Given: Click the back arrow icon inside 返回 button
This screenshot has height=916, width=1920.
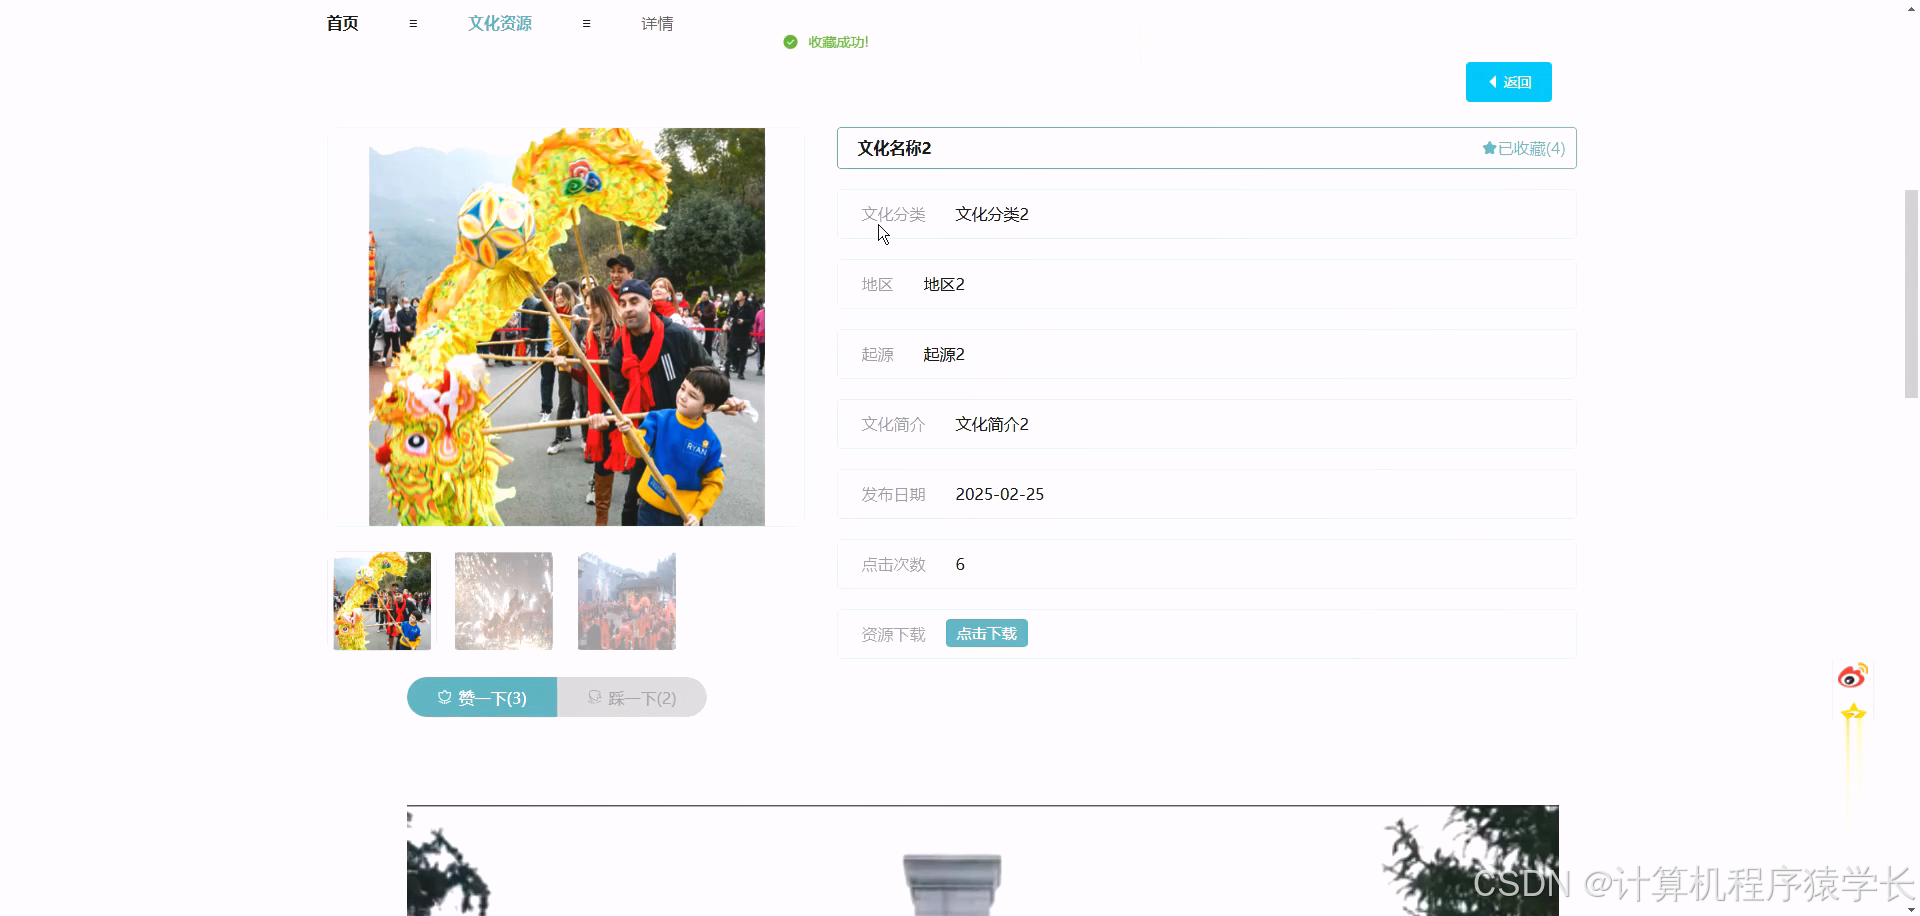Looking at the screenshot, I should click(1492, 81).
